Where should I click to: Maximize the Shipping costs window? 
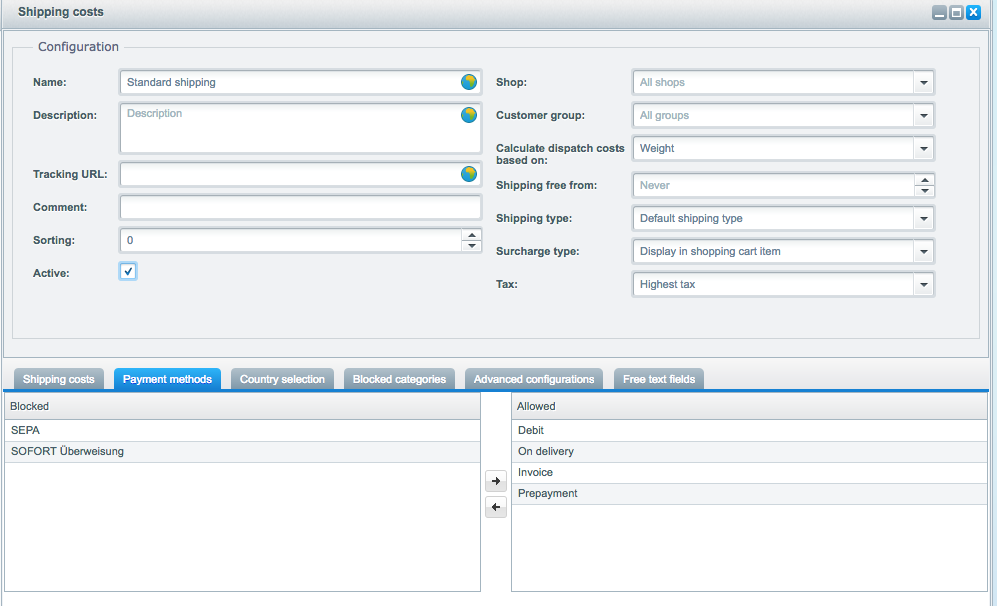(x=956, y=13)
